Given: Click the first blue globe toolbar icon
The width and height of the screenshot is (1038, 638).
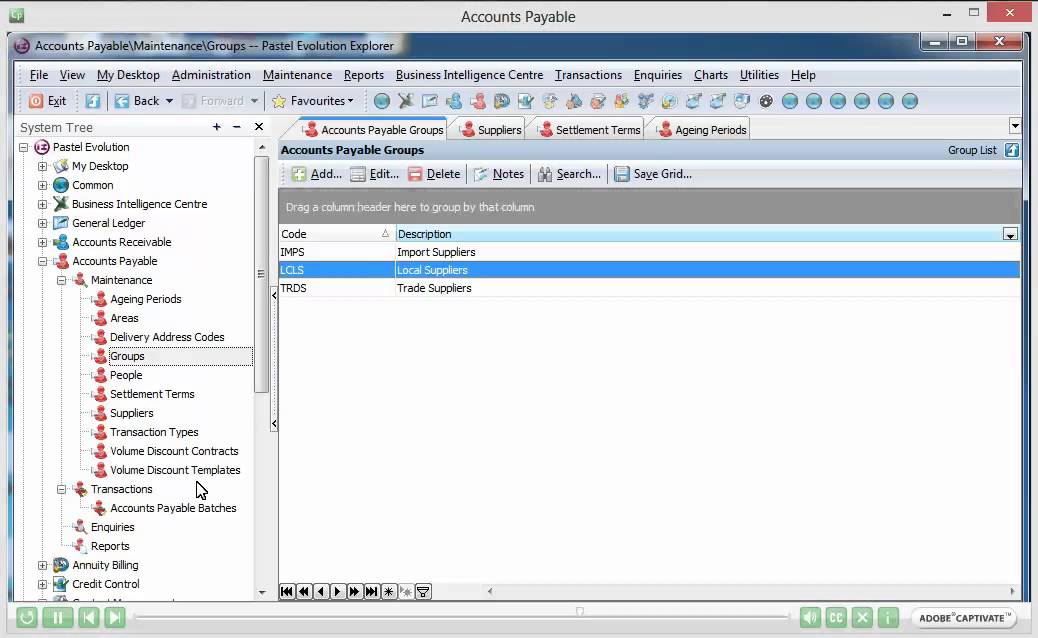Looking at the screenshot, I should [x=381, y=101].
